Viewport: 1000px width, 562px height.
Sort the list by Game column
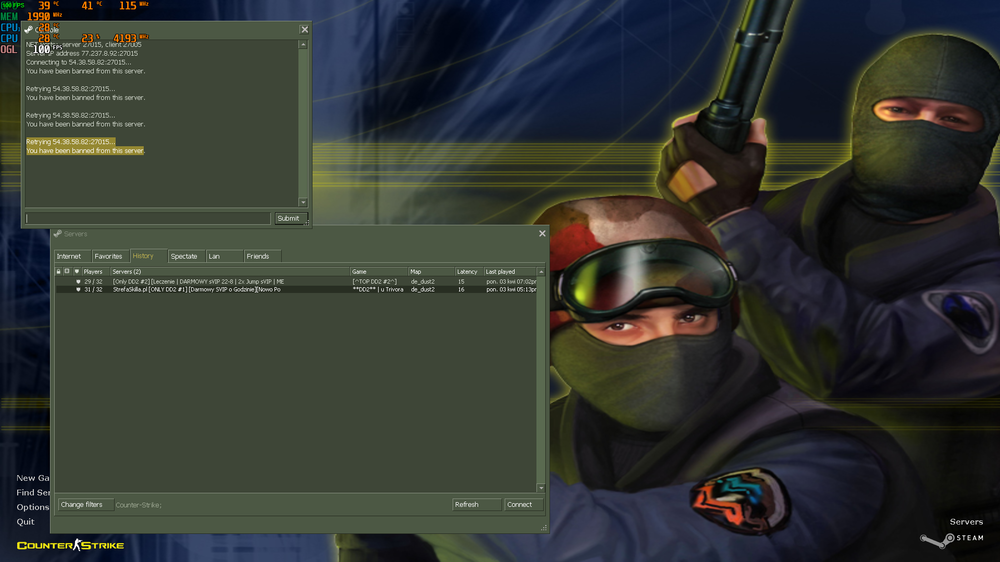tap(379, 272)
